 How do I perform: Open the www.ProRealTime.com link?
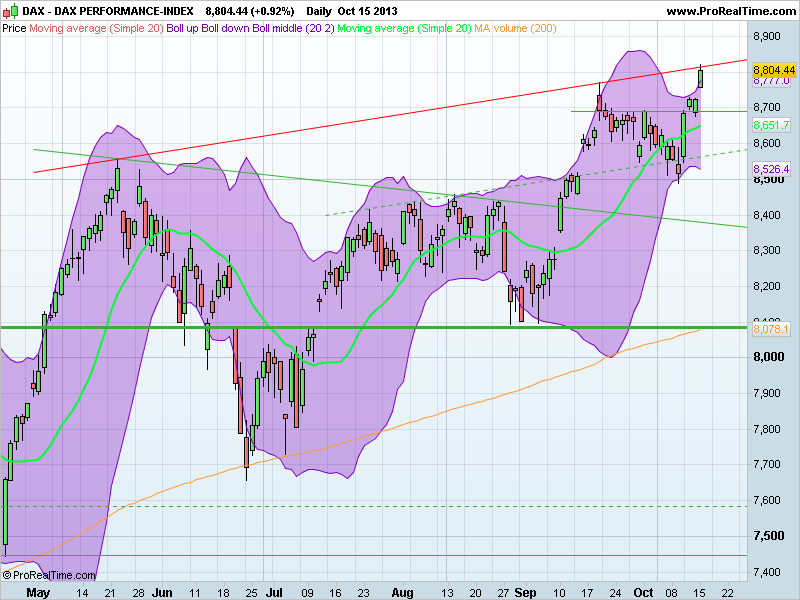pyautogui.click(x=731, y=11)
